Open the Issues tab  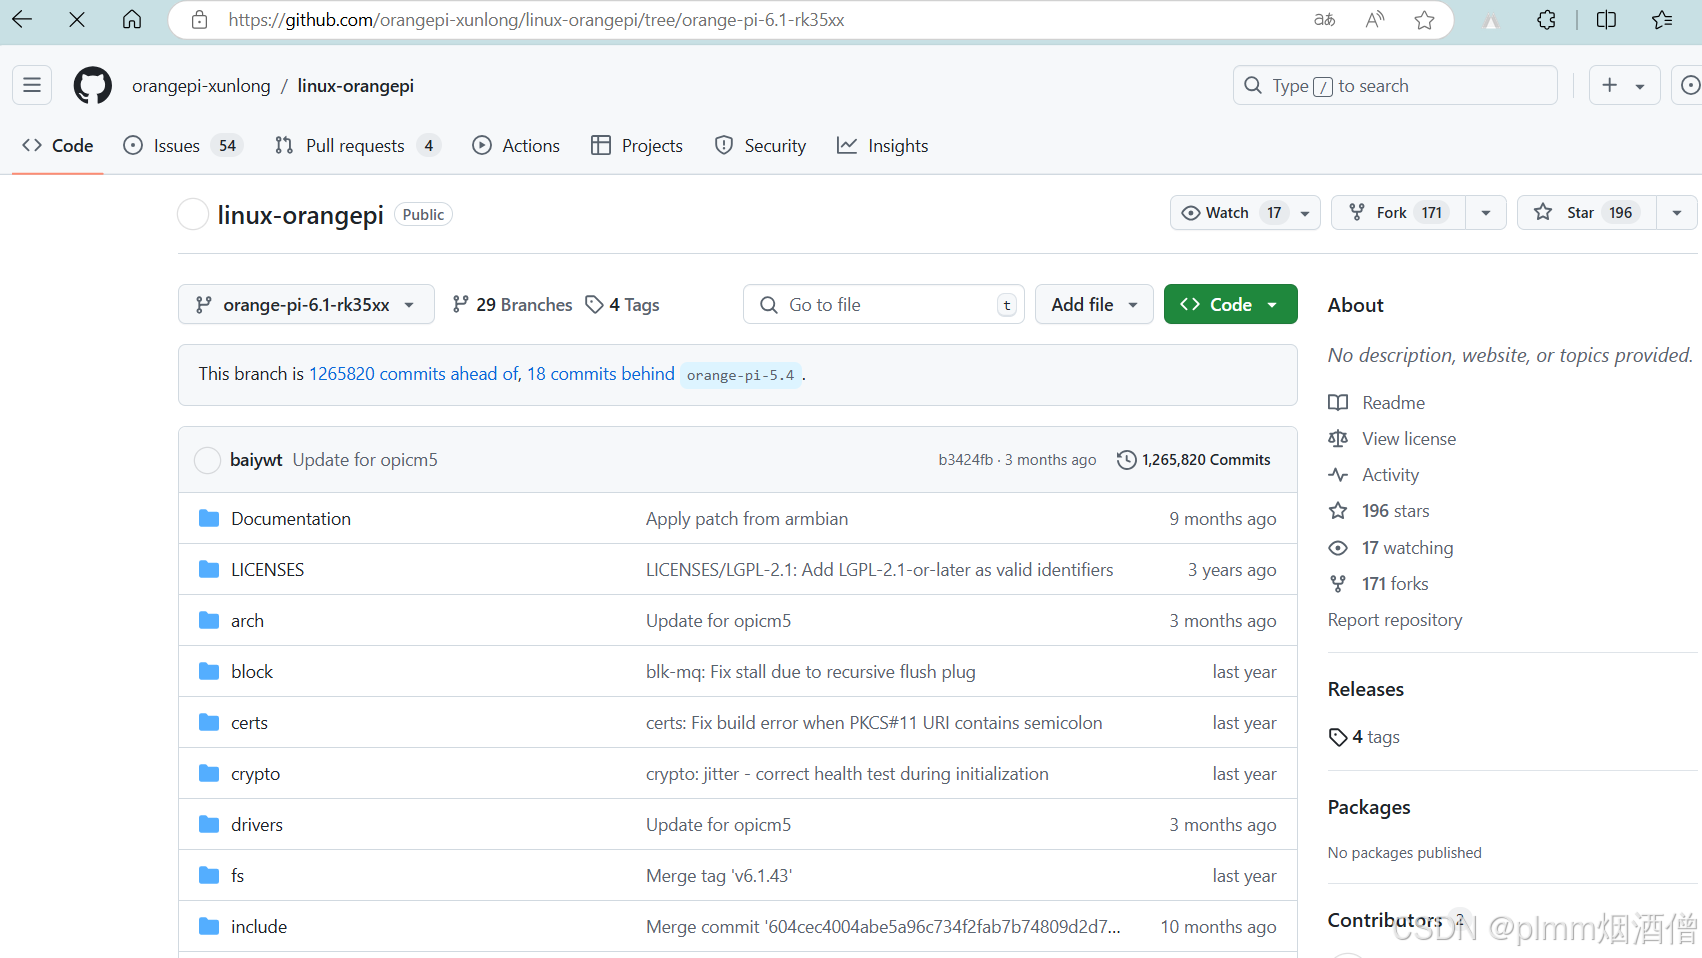click(x=183, y=146)
